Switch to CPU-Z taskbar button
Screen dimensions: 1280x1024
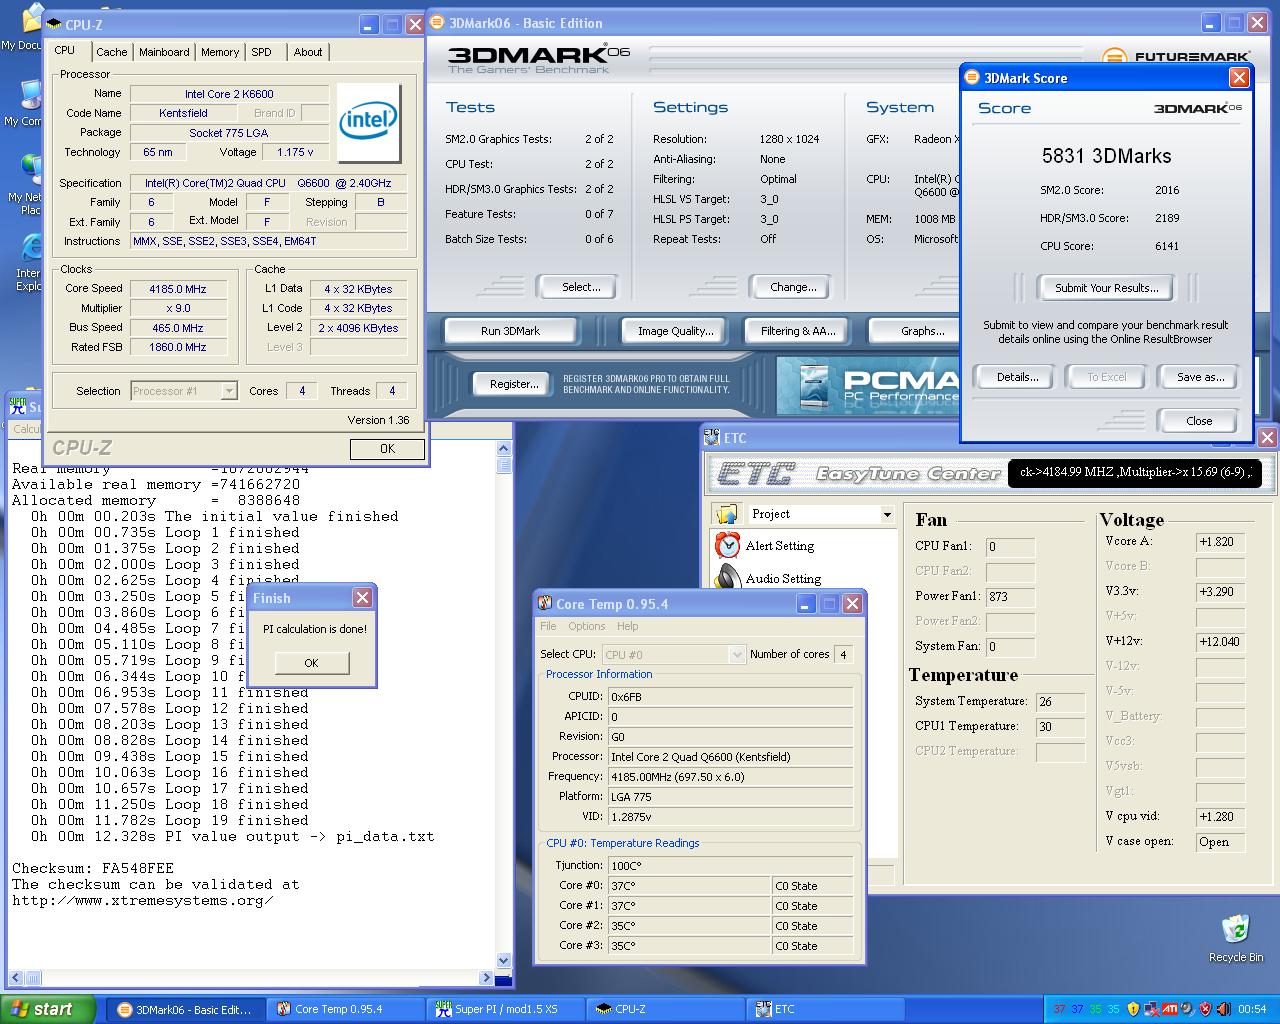(x=664, y=1009)
